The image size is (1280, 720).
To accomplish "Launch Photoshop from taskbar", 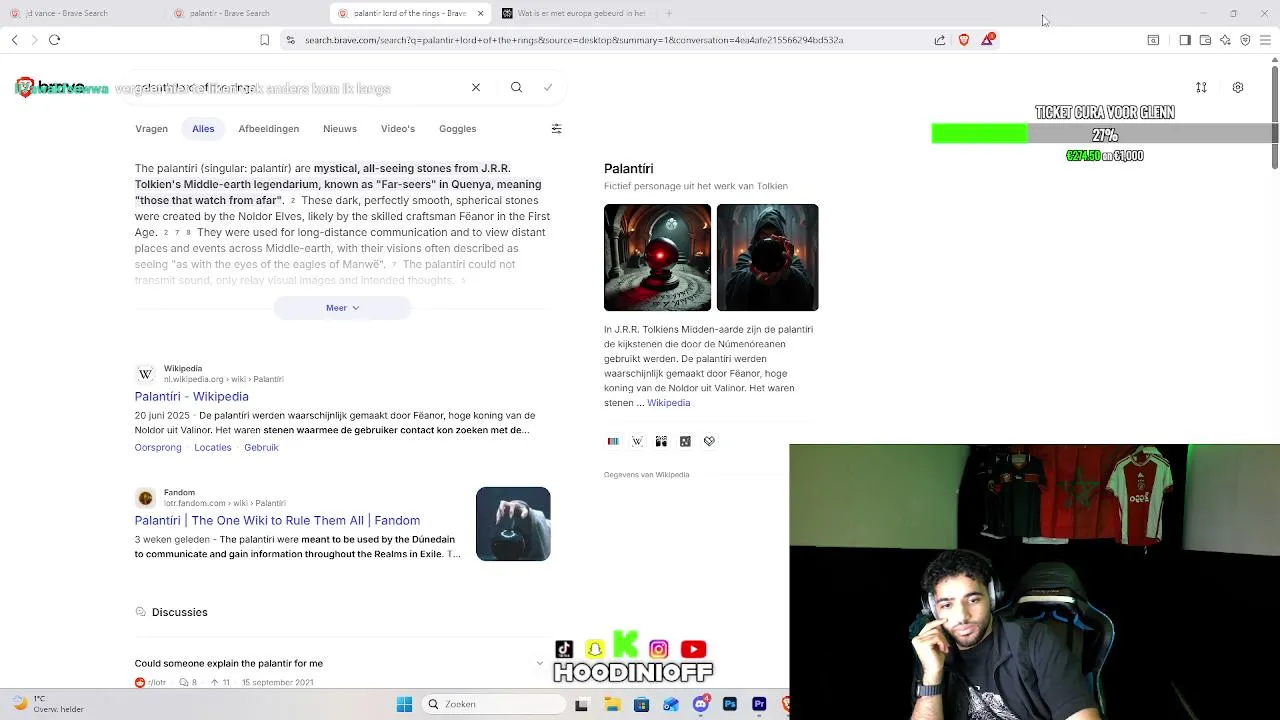I will 730,705.
